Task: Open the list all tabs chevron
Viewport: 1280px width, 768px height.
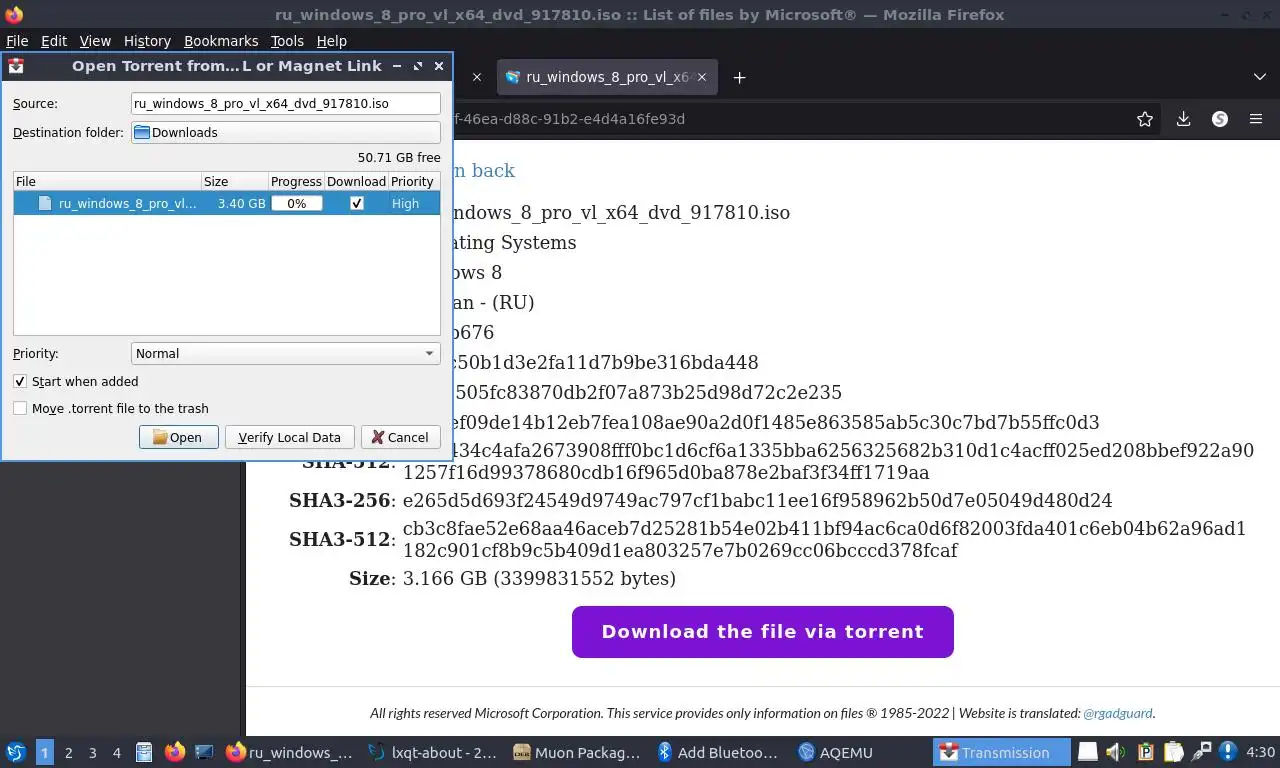Action: pyautogui.click(x=1260, y=77)
